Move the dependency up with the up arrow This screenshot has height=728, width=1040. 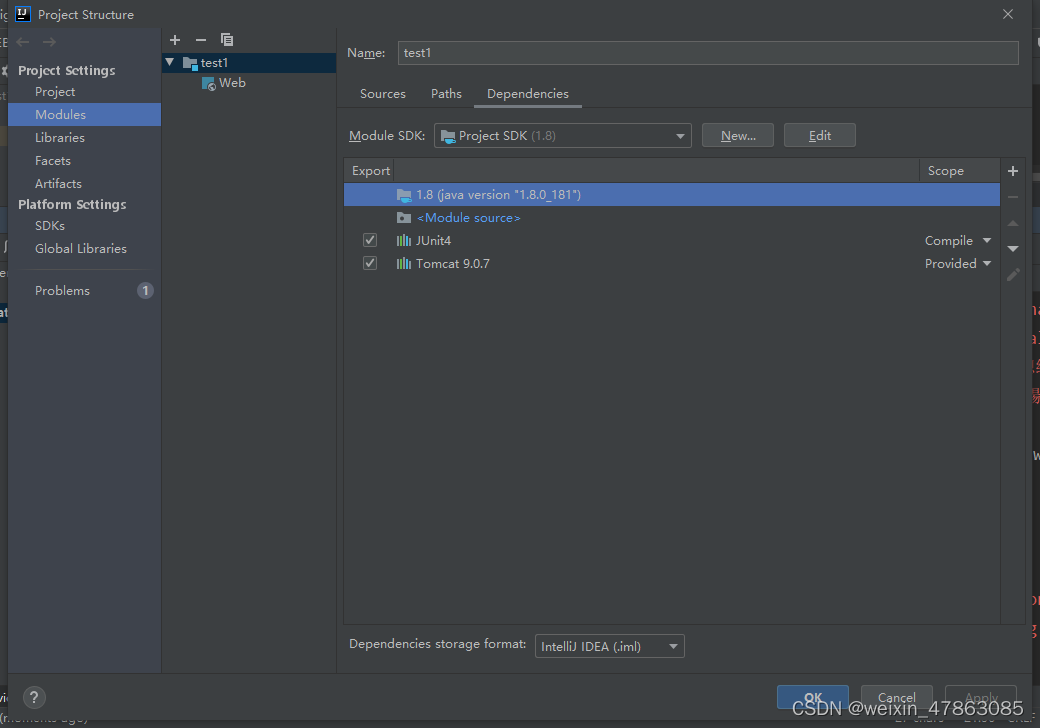(x=1013, y=223)
